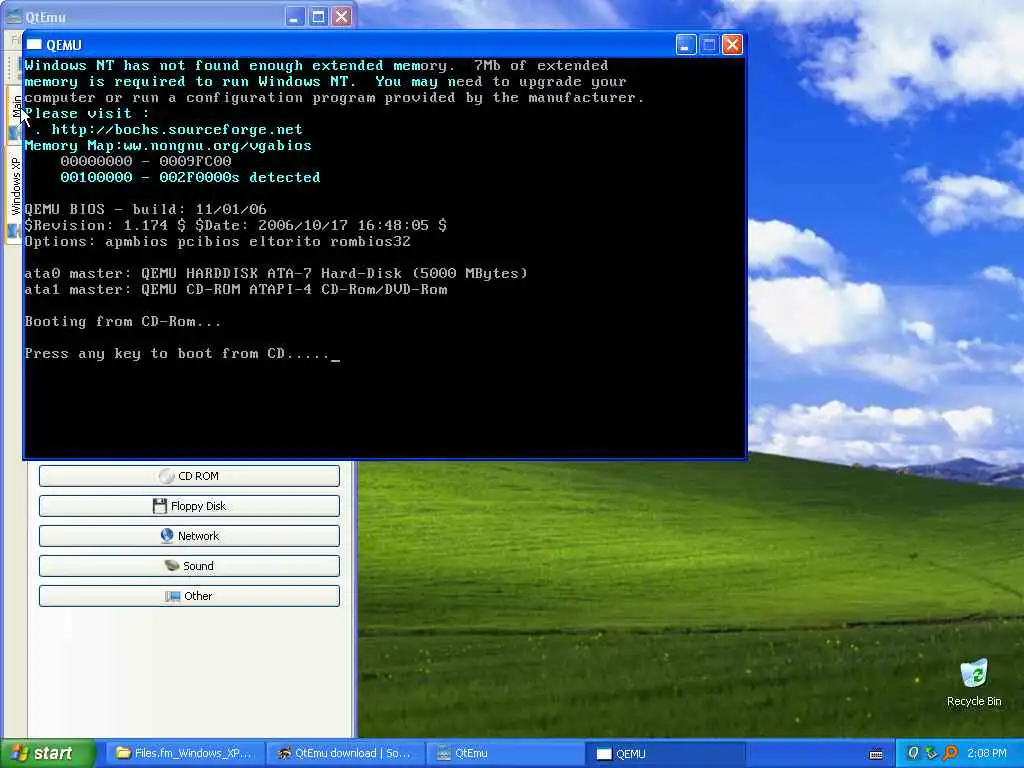This screenshot has width=1024, height=768.
Task: Click the speaker icon on Sound button
Action: coord(172,566)
